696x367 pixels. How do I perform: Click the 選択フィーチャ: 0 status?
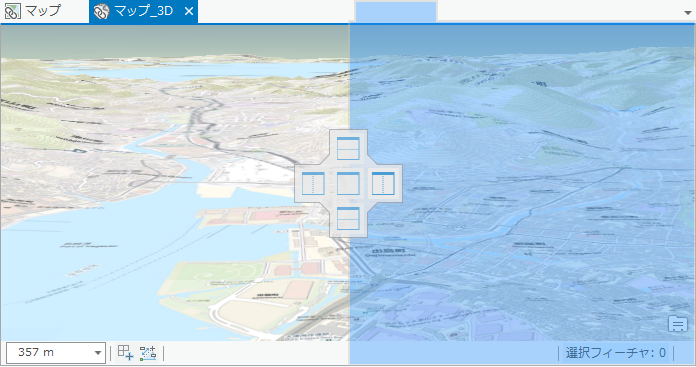click(616, 353)
